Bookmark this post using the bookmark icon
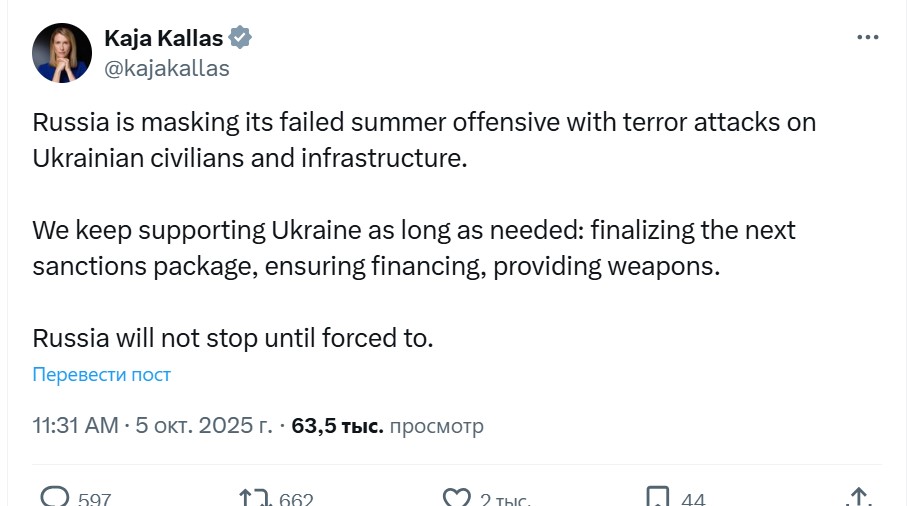The image size is (907, 506). coord(657,497)
